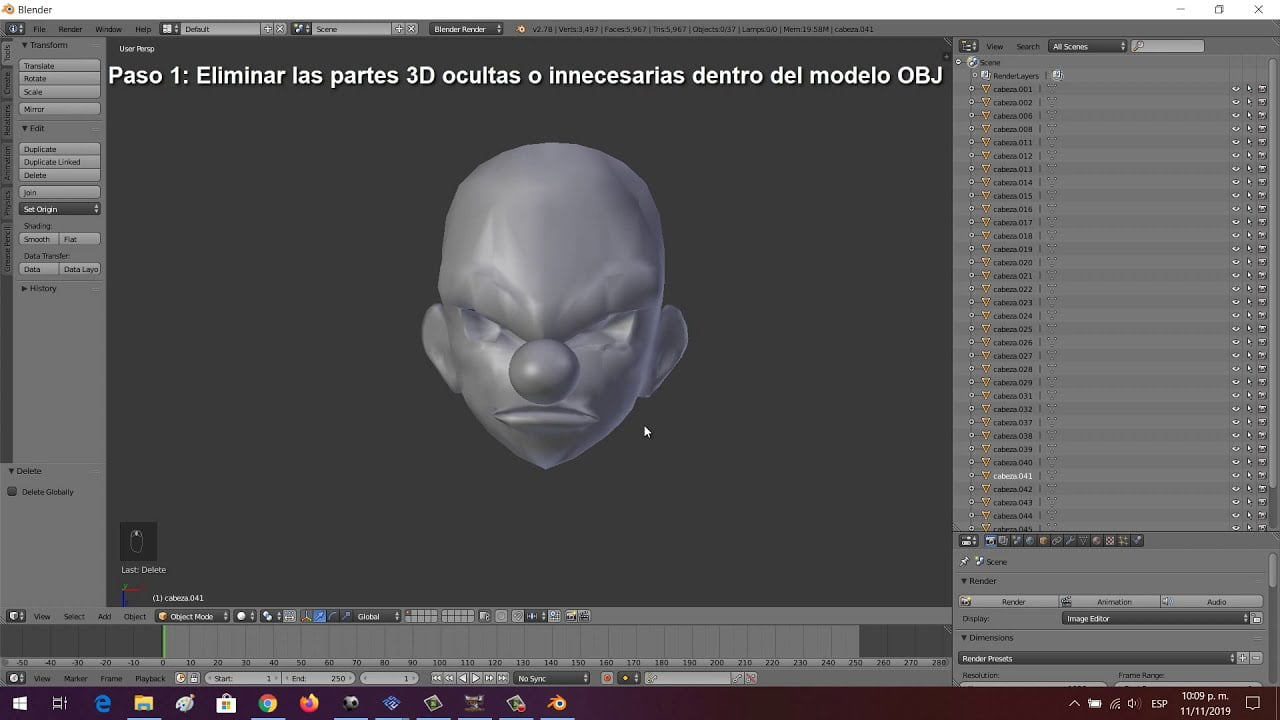Image resolution: width=1280 pixels, height=720 pixels.
Task: Open the Mesh Data properties tab (triangle icon)
Action: 1083,540
